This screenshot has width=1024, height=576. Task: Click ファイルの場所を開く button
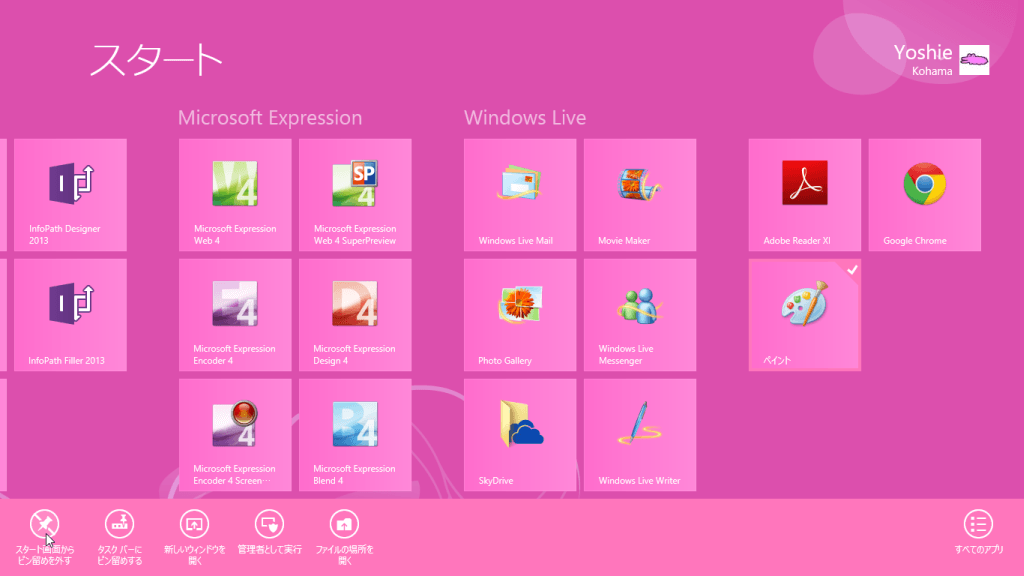pos(344,537)
